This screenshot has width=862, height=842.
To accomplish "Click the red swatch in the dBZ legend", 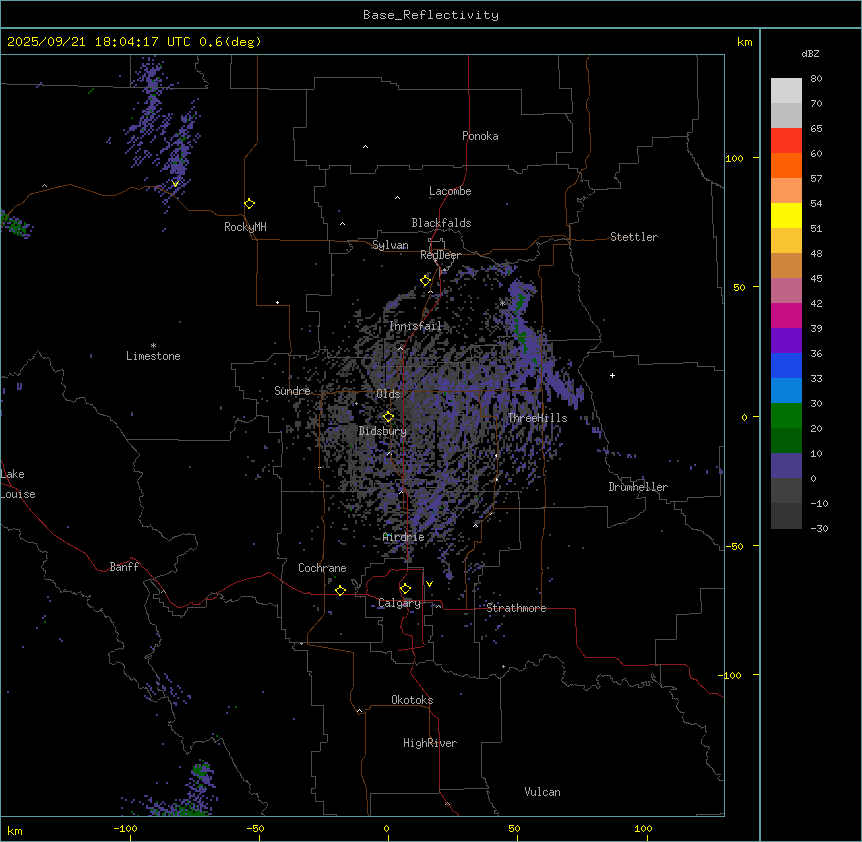I will (x=786, y=140).
